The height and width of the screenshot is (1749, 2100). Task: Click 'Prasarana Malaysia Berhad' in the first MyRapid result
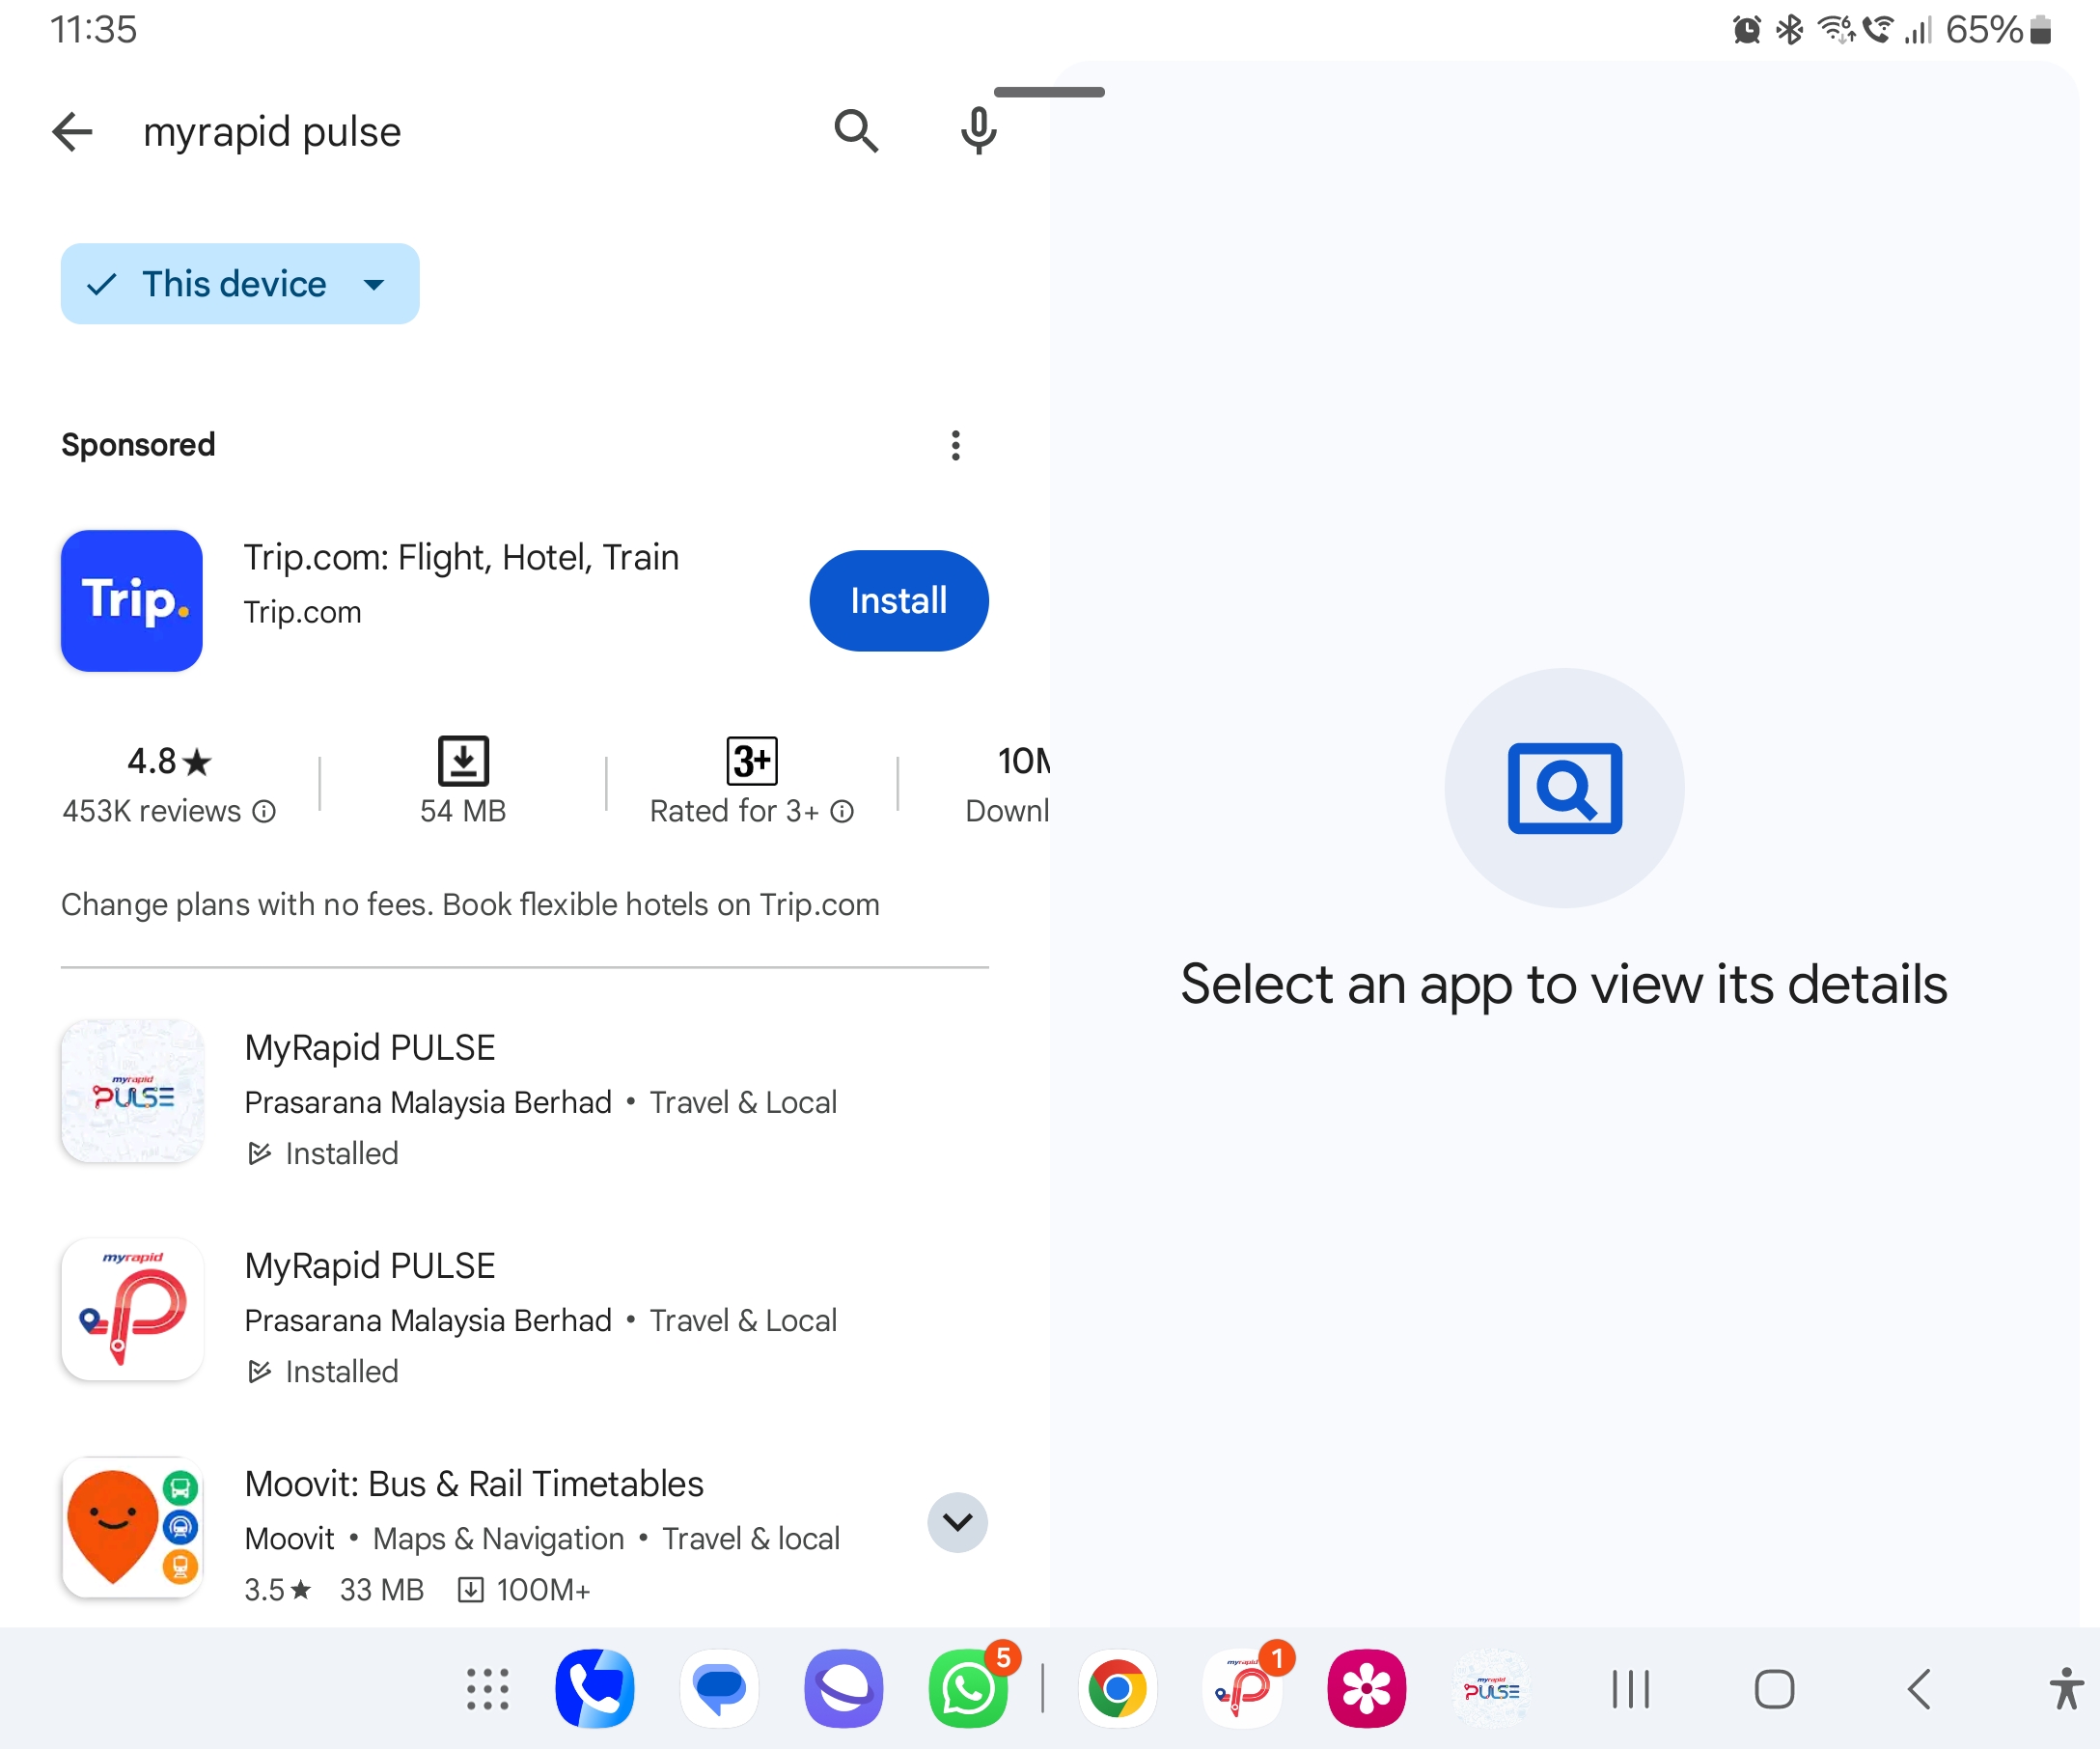(428, 1102)
